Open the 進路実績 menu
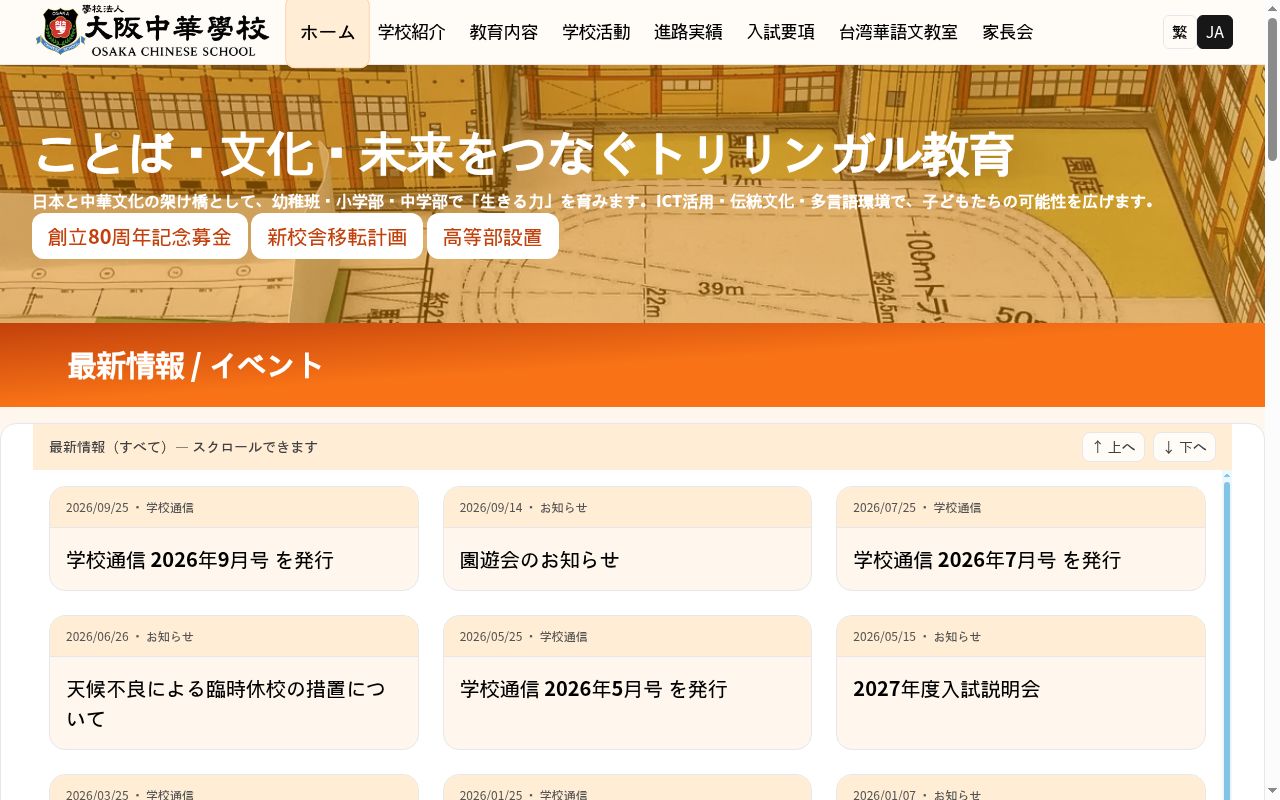The height and width of the screenshot is (800, 1280). (x=688, y=32)
